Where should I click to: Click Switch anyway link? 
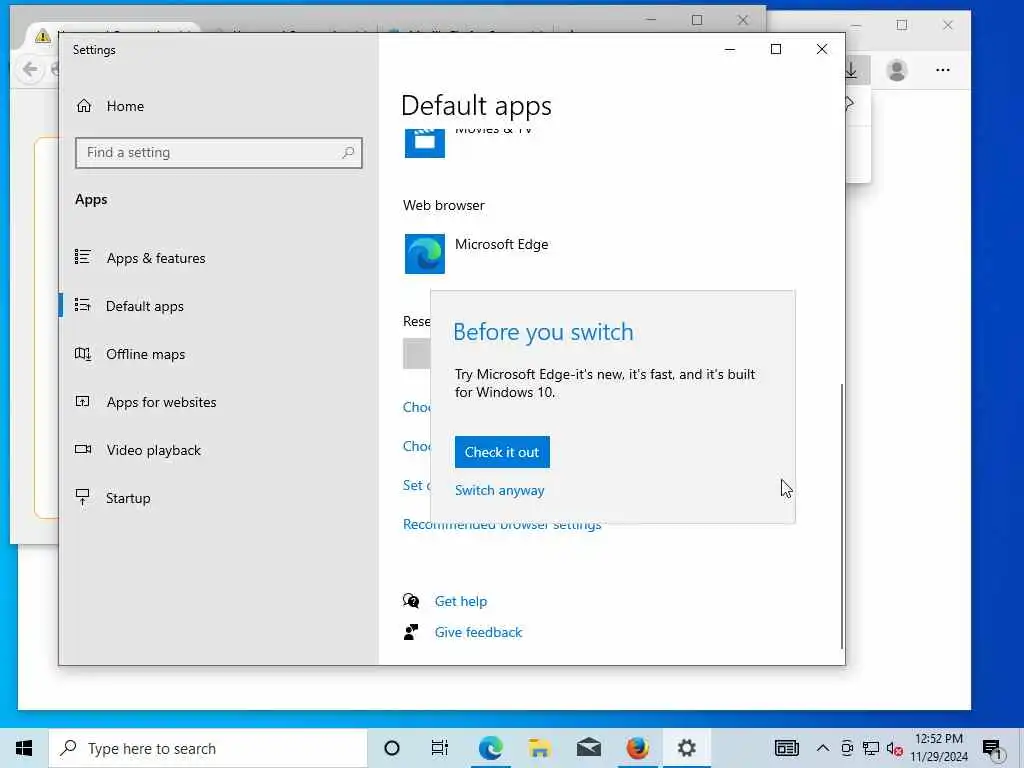tap(500, 490)
